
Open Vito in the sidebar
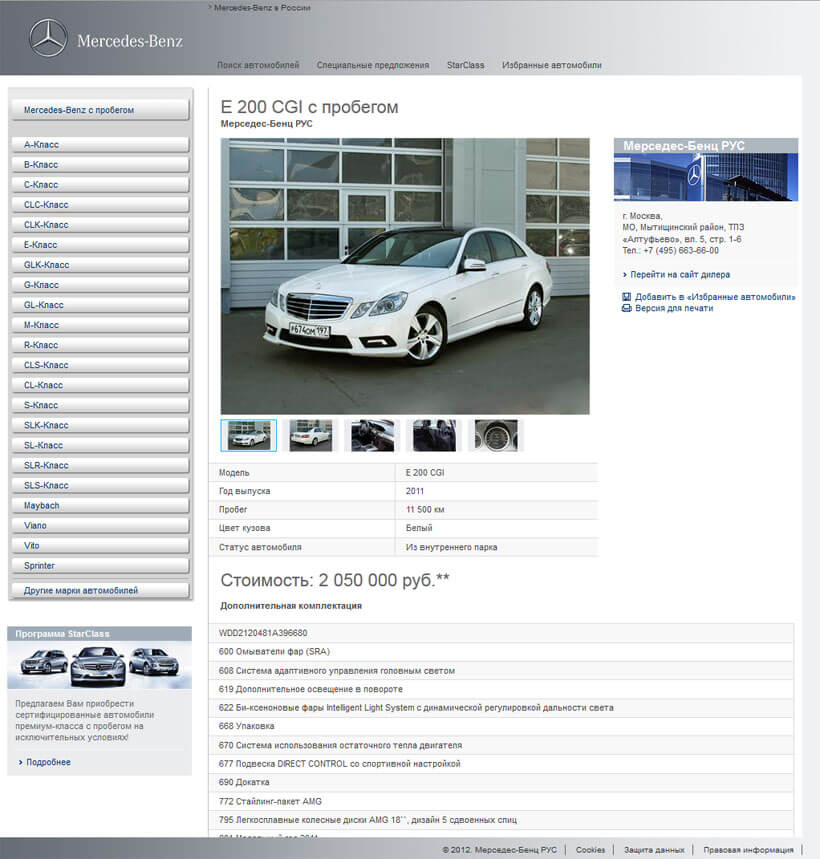(x=100, y=546)
